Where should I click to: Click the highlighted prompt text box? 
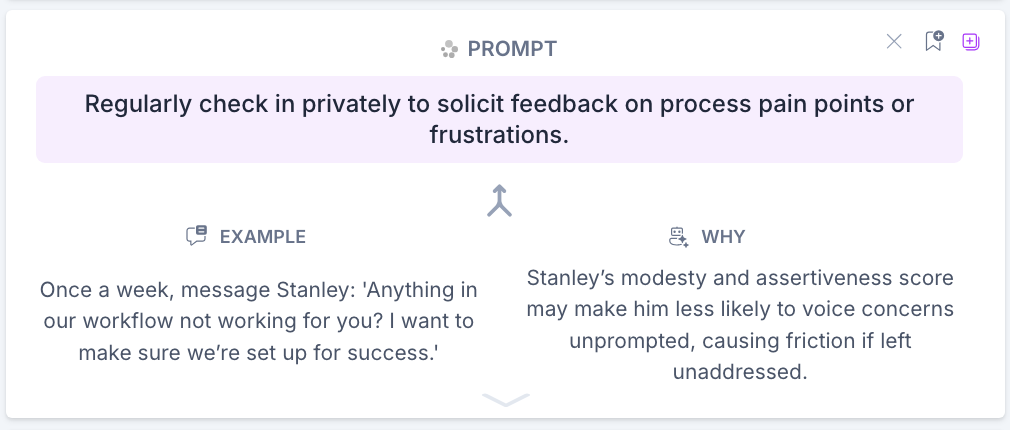tap(500, 119)
